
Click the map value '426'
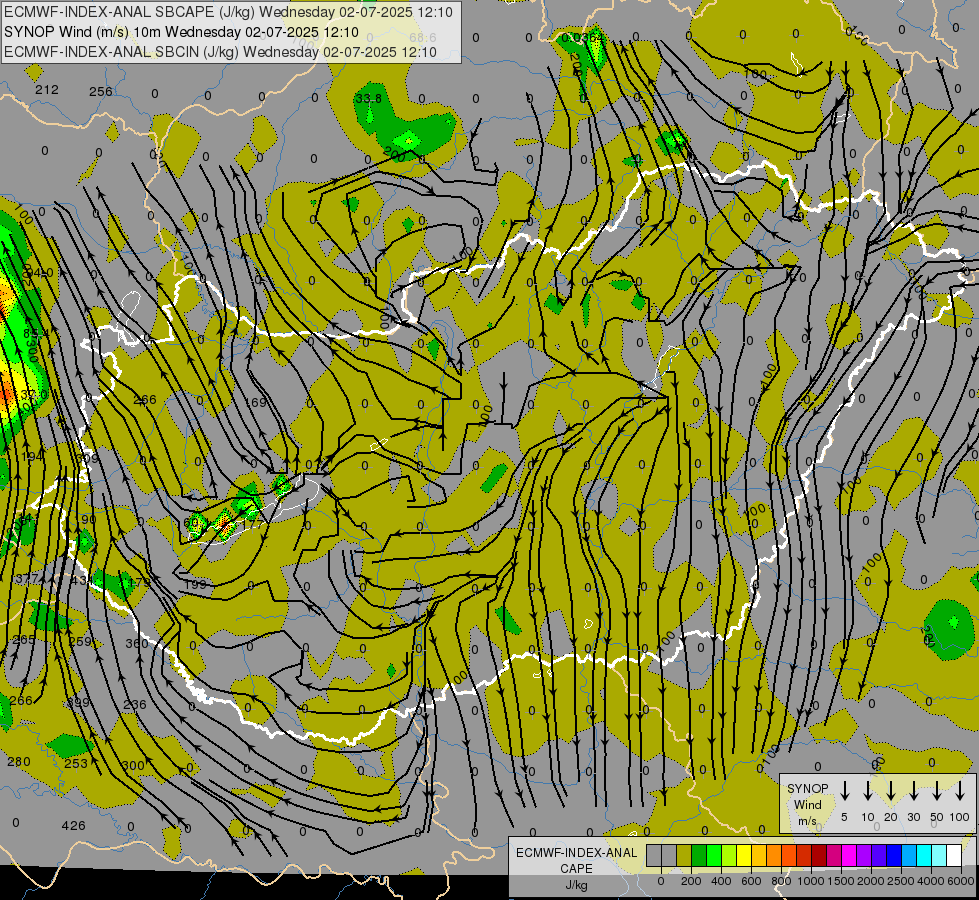[73, 826]
